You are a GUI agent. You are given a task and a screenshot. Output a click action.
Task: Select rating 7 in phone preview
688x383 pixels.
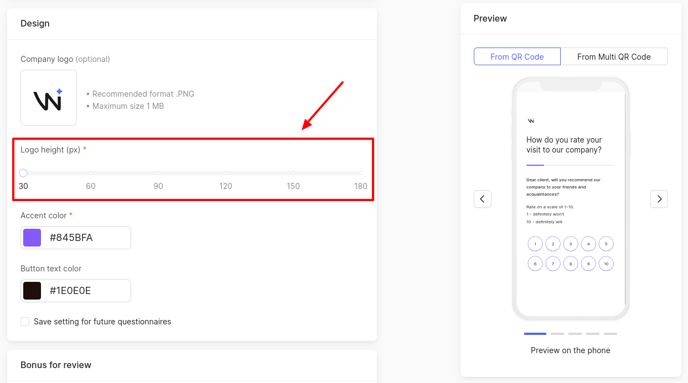553,264
